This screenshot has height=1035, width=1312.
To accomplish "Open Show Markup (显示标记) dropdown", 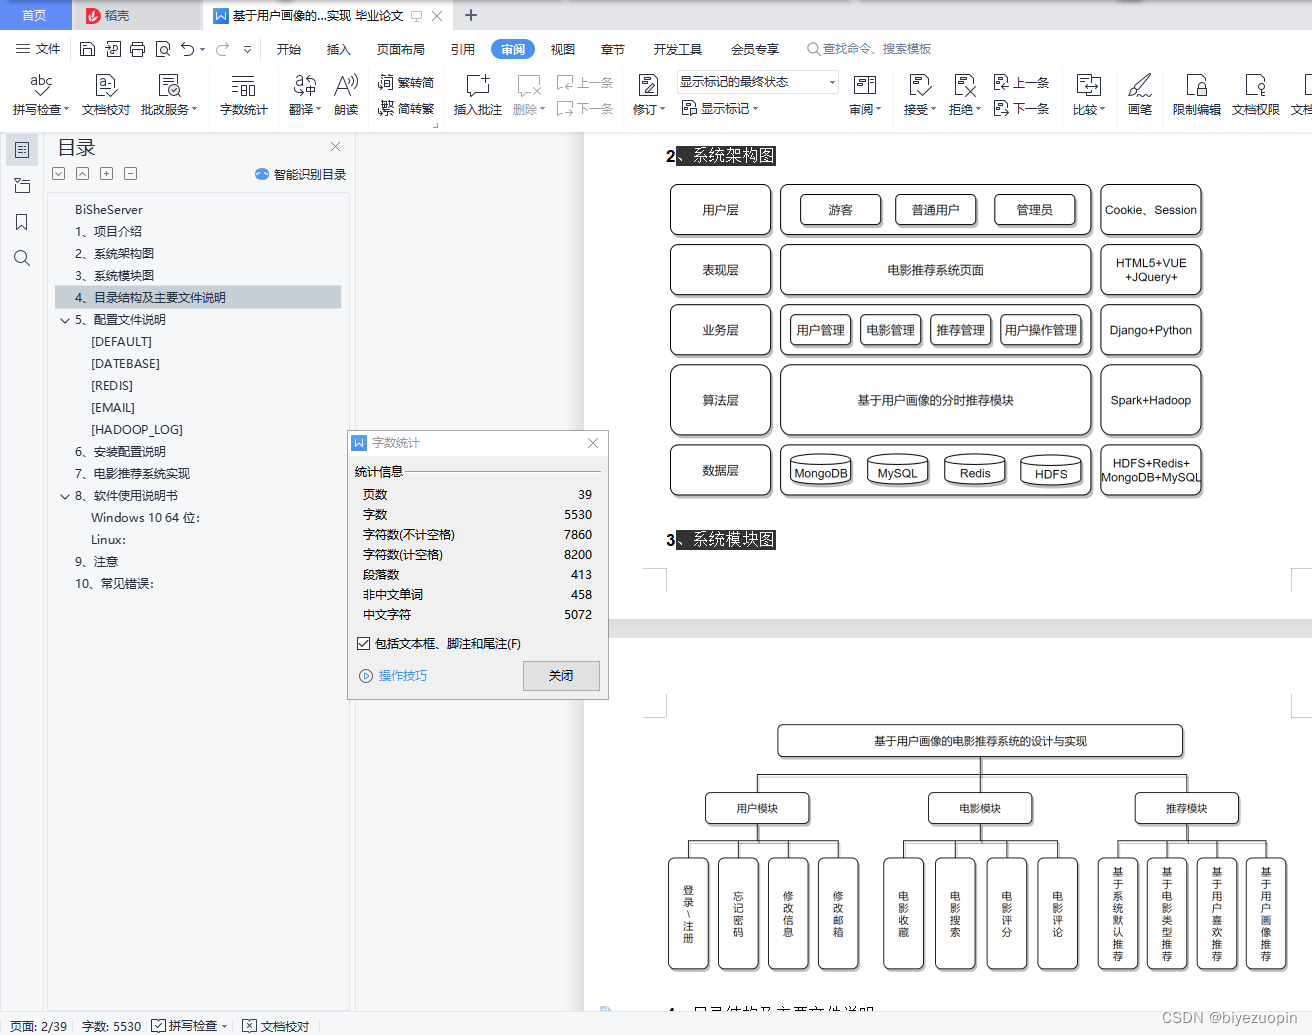I will [x=720, y=108].
